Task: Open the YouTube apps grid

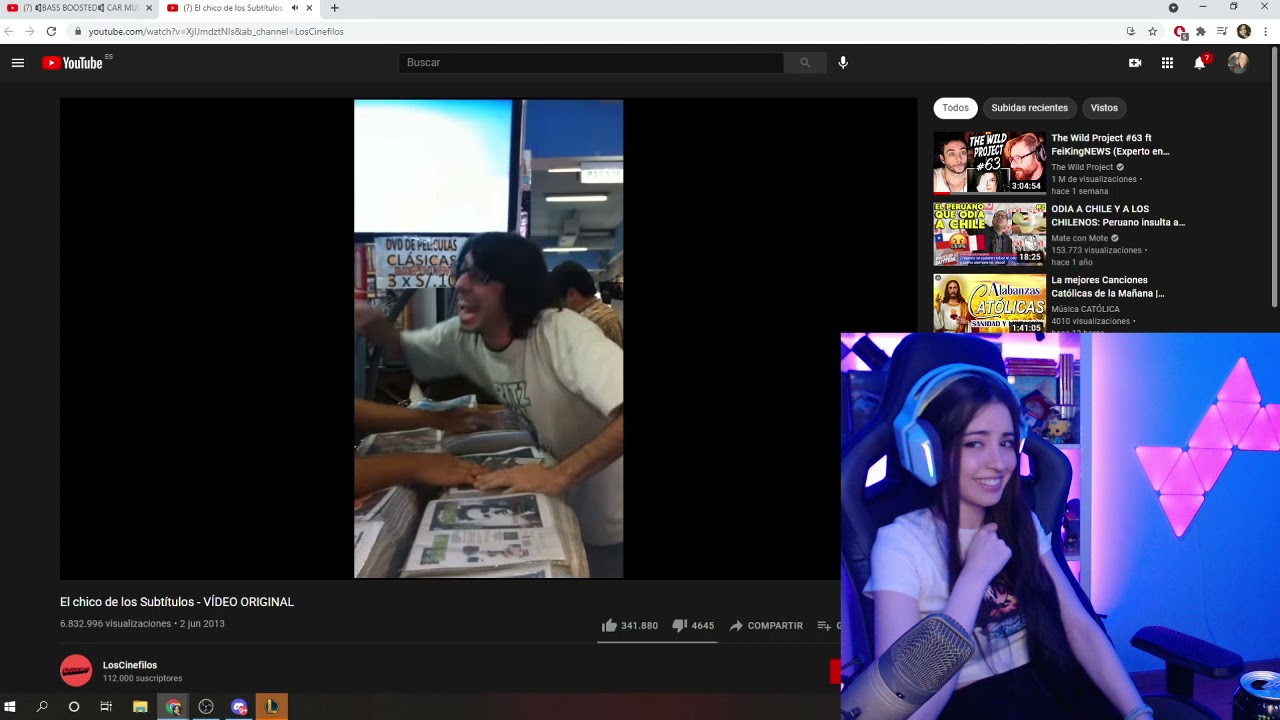Action: click(x=1167, y=63)
